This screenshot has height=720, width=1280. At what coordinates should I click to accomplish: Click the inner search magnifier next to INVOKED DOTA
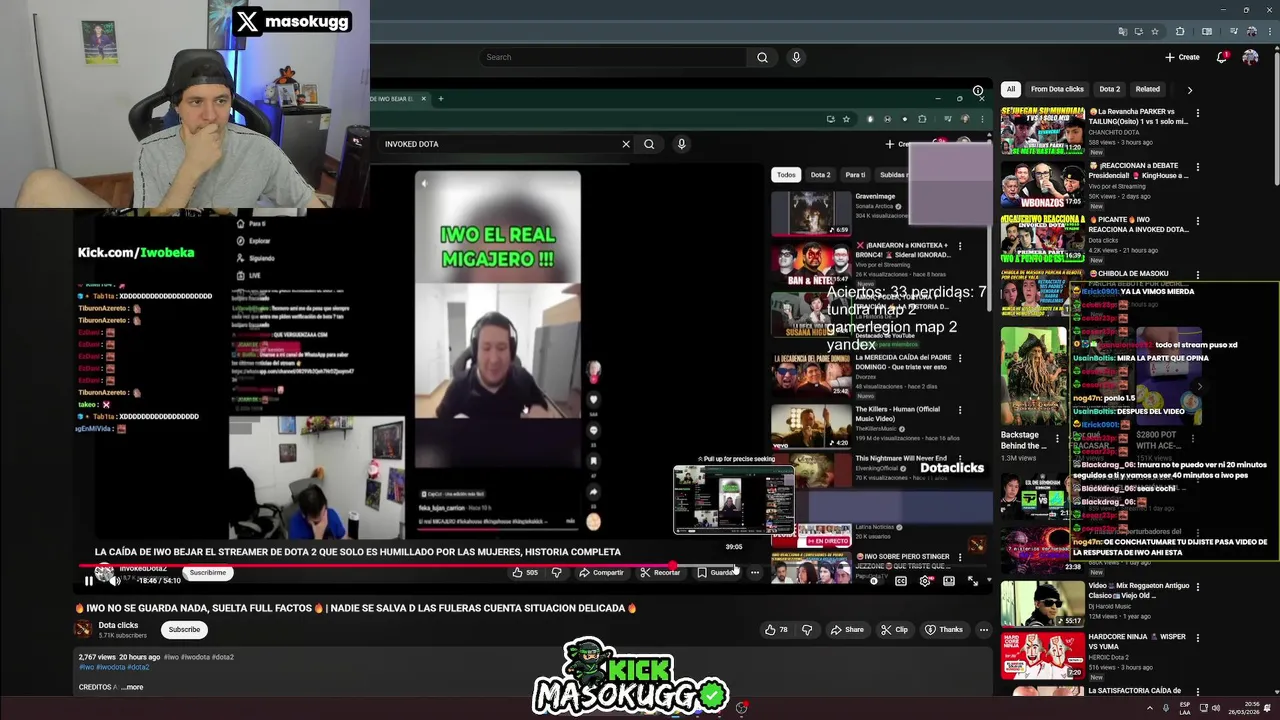tap(649, 144)
